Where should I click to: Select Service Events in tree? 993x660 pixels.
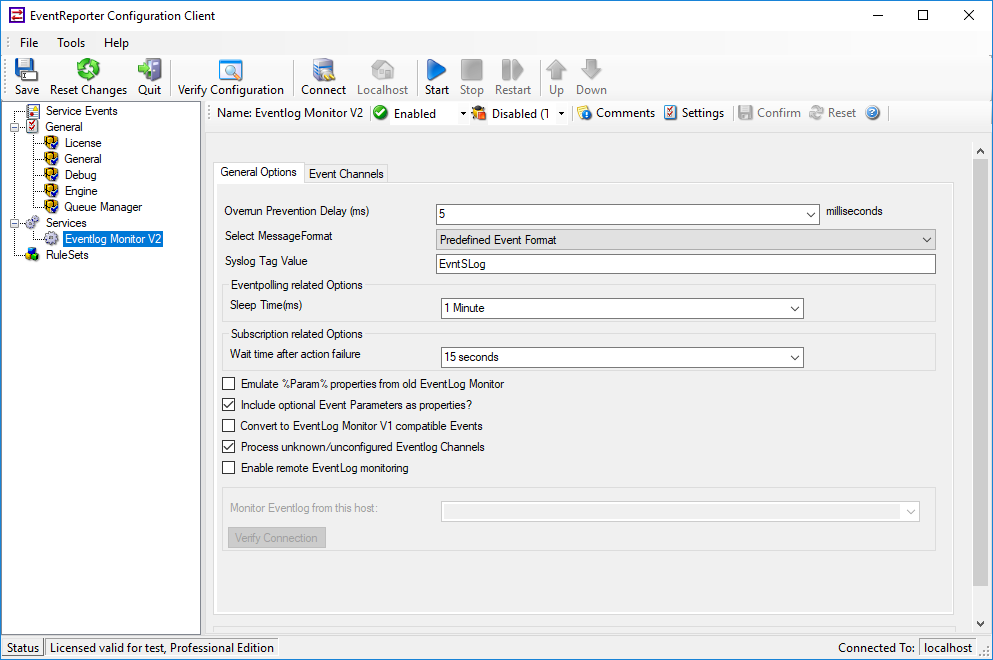81,111
